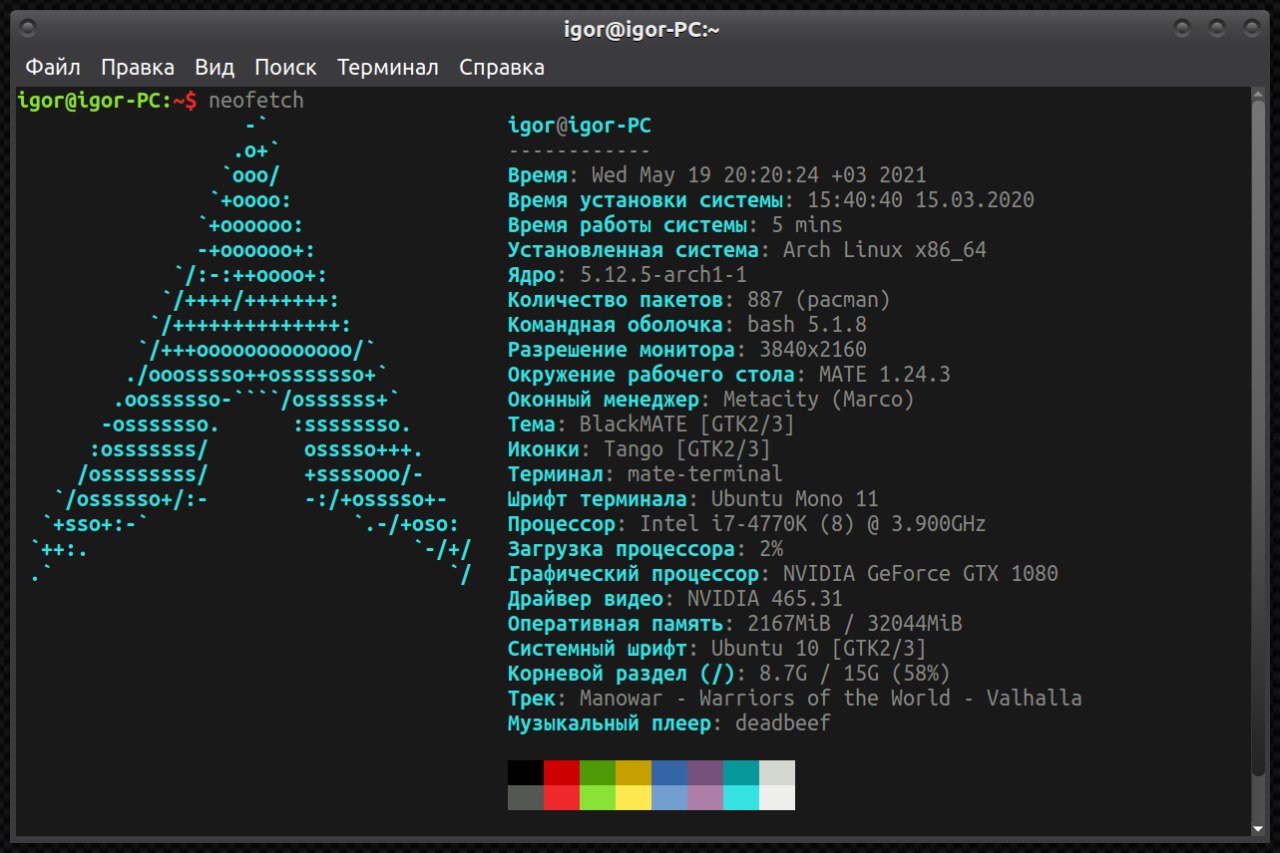The height and width of the screenshot is (853, 1280).
Task: Click the memory value '2167MiB / 32044MiB'
Action: coord(855,624)
